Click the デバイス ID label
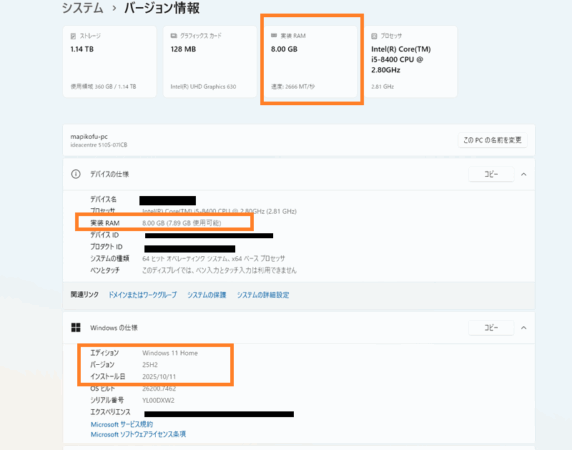572x450 pixels. pos(104,235)
